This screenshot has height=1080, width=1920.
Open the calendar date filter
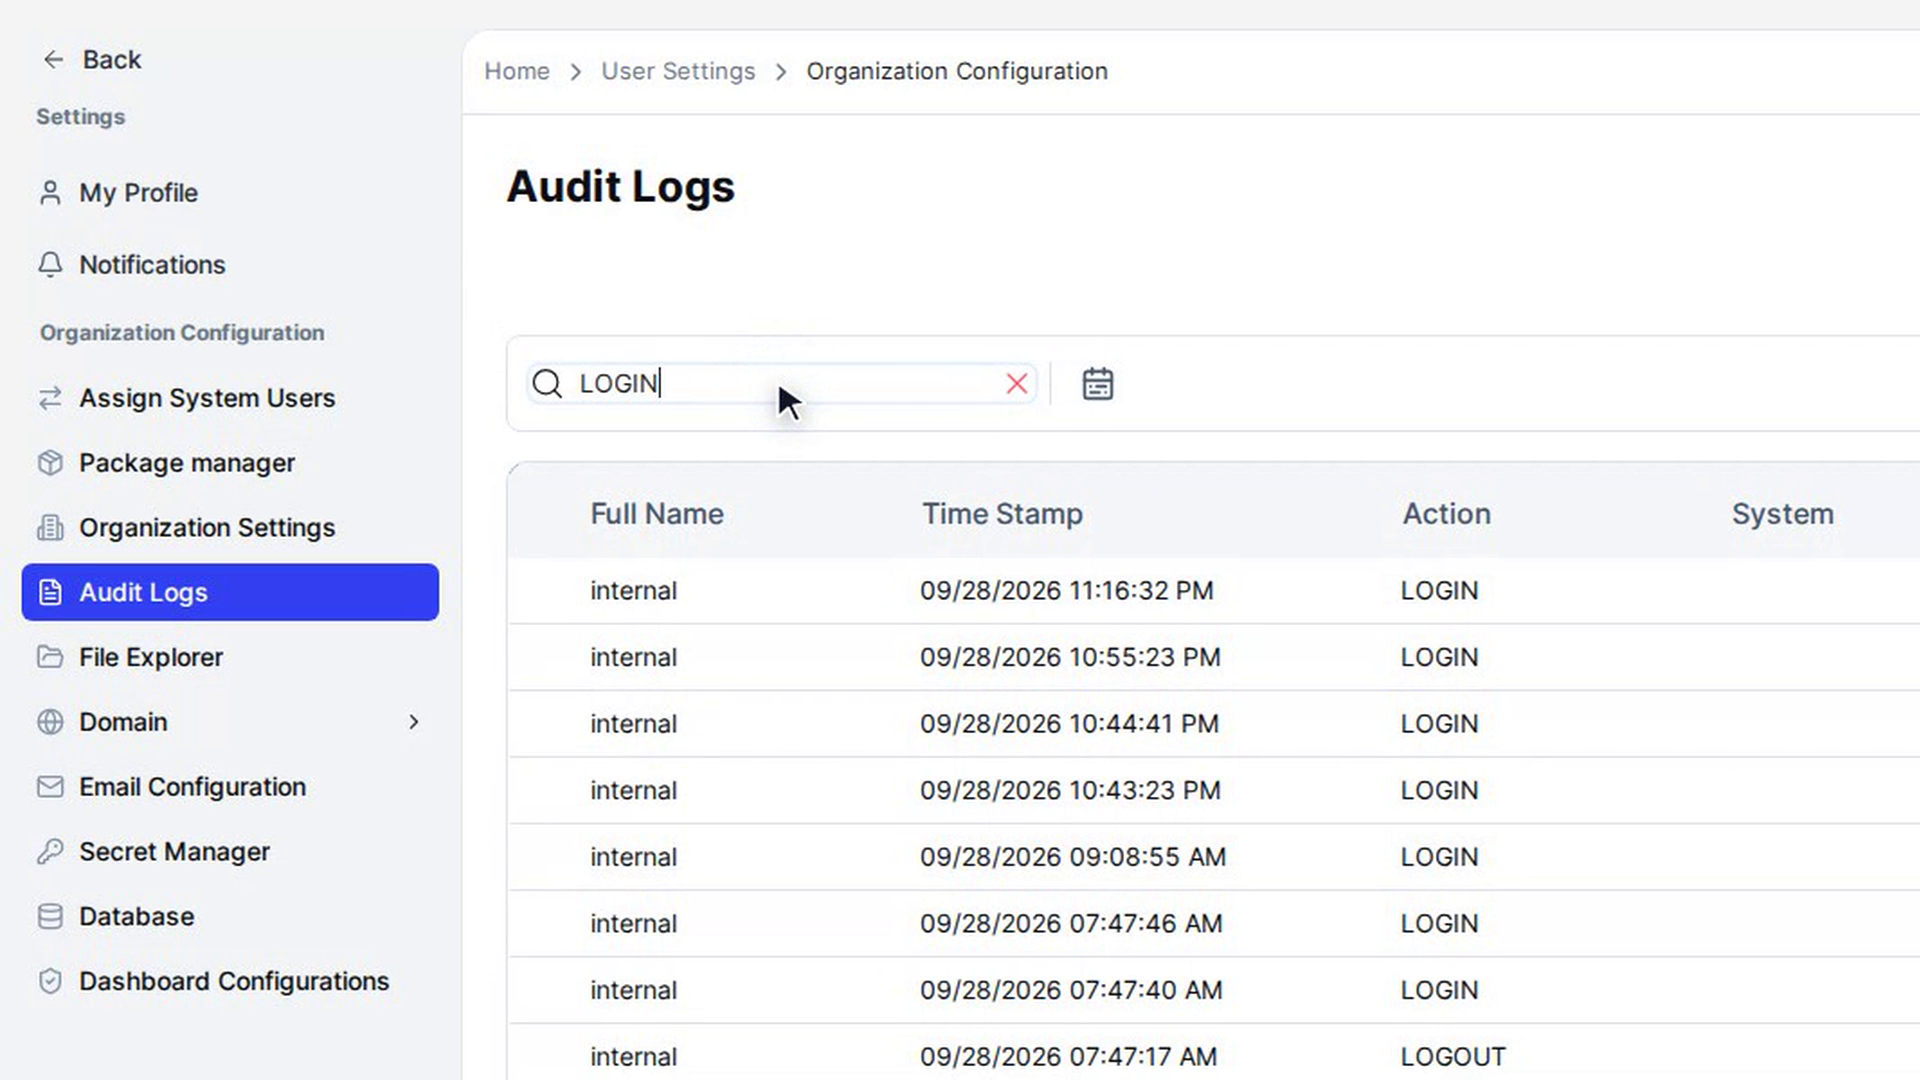tap(1098, 384)
